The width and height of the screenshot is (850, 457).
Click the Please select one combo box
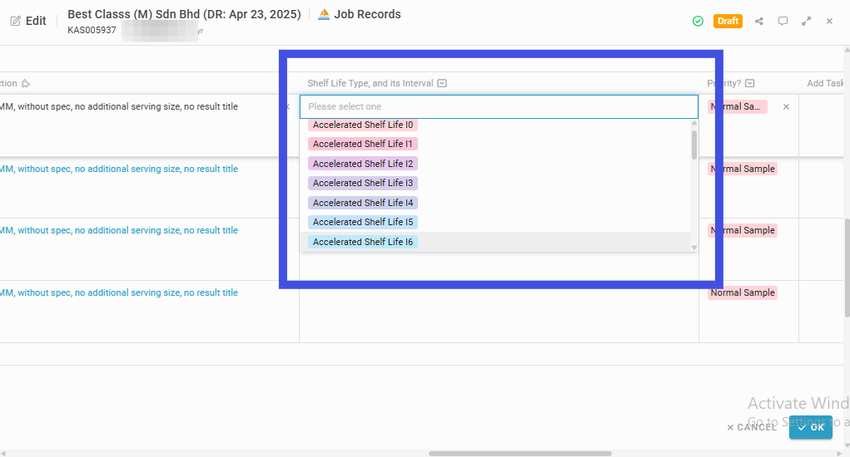(499, 107)
